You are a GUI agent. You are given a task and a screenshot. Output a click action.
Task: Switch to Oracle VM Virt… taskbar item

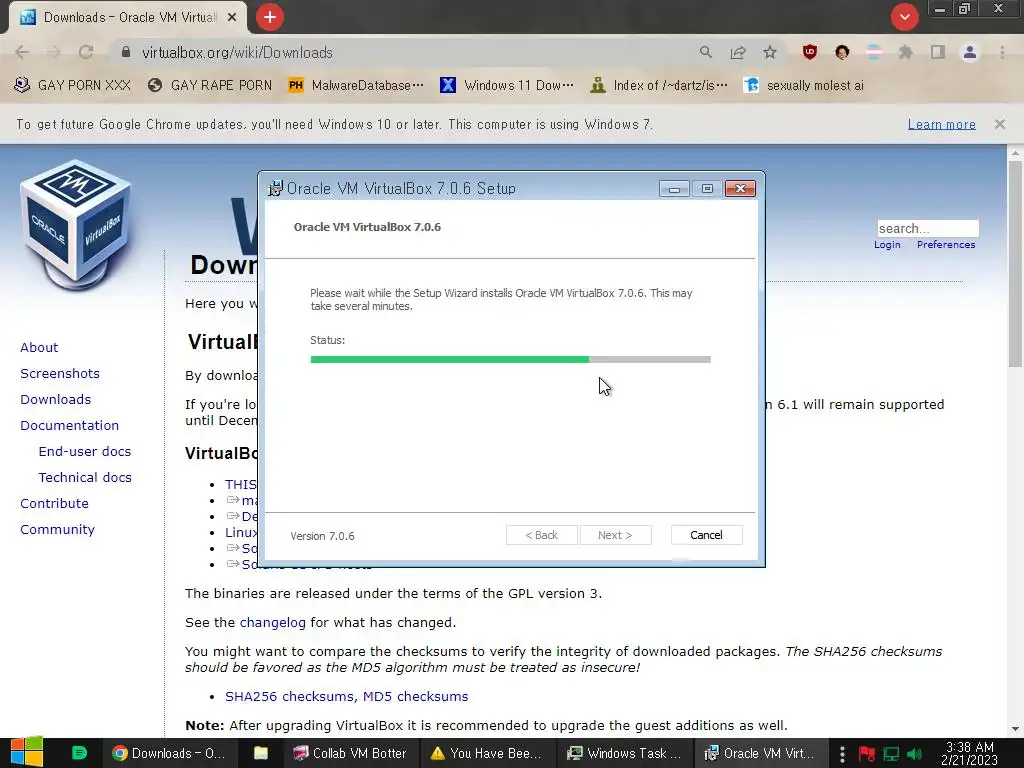click(x=760, y=753)
